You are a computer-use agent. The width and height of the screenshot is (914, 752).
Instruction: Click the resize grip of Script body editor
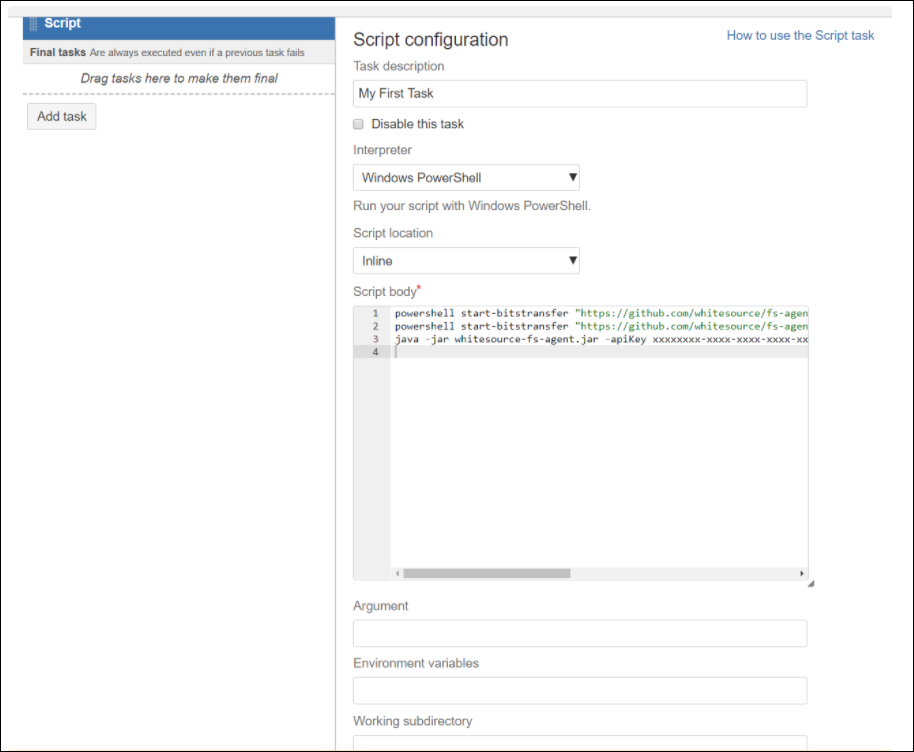pyautogui.click(x=810, y=583)
